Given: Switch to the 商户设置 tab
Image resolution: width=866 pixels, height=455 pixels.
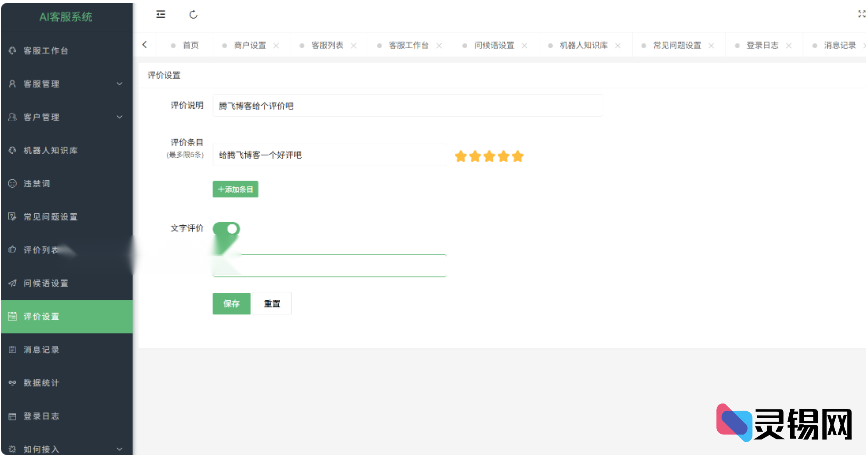Looking at the screenshot, I should pos(250,45).
